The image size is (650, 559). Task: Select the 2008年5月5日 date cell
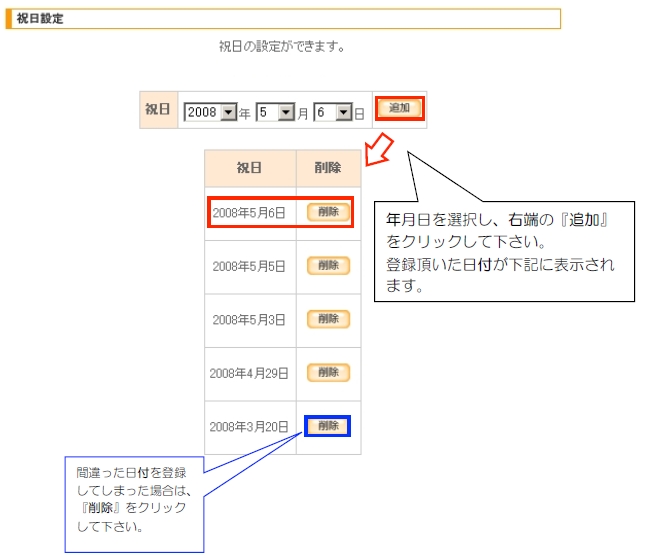click(249, 267)
